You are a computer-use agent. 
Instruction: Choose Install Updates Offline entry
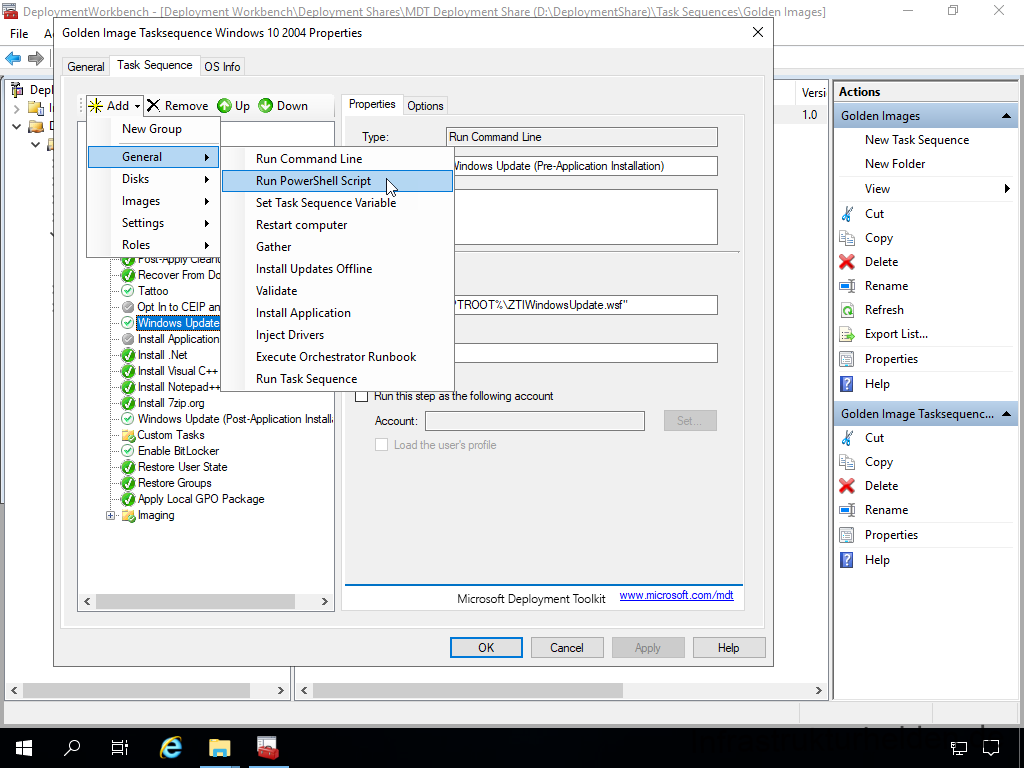pos(337,269)
